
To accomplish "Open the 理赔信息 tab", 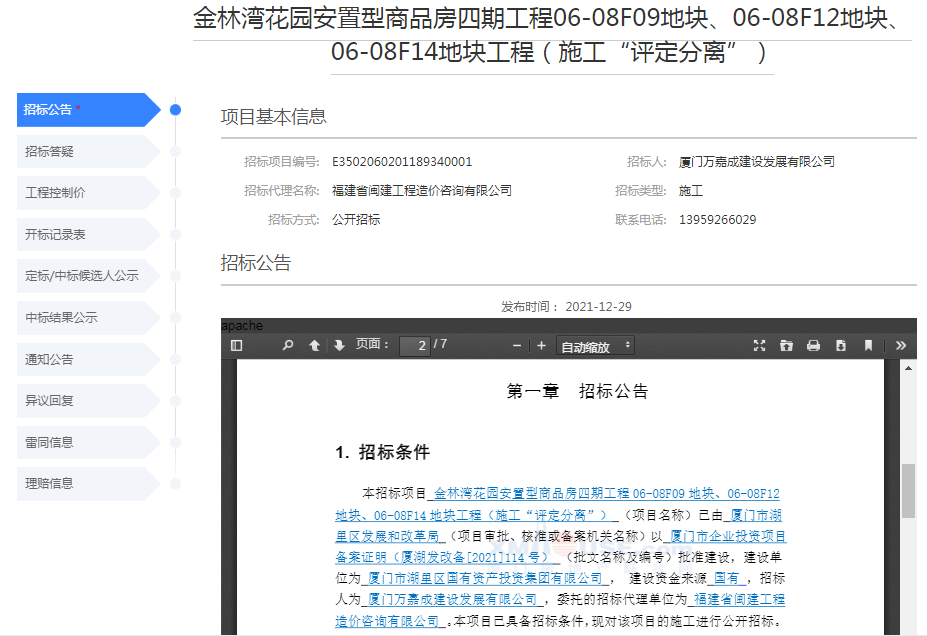I will (89, 484).
